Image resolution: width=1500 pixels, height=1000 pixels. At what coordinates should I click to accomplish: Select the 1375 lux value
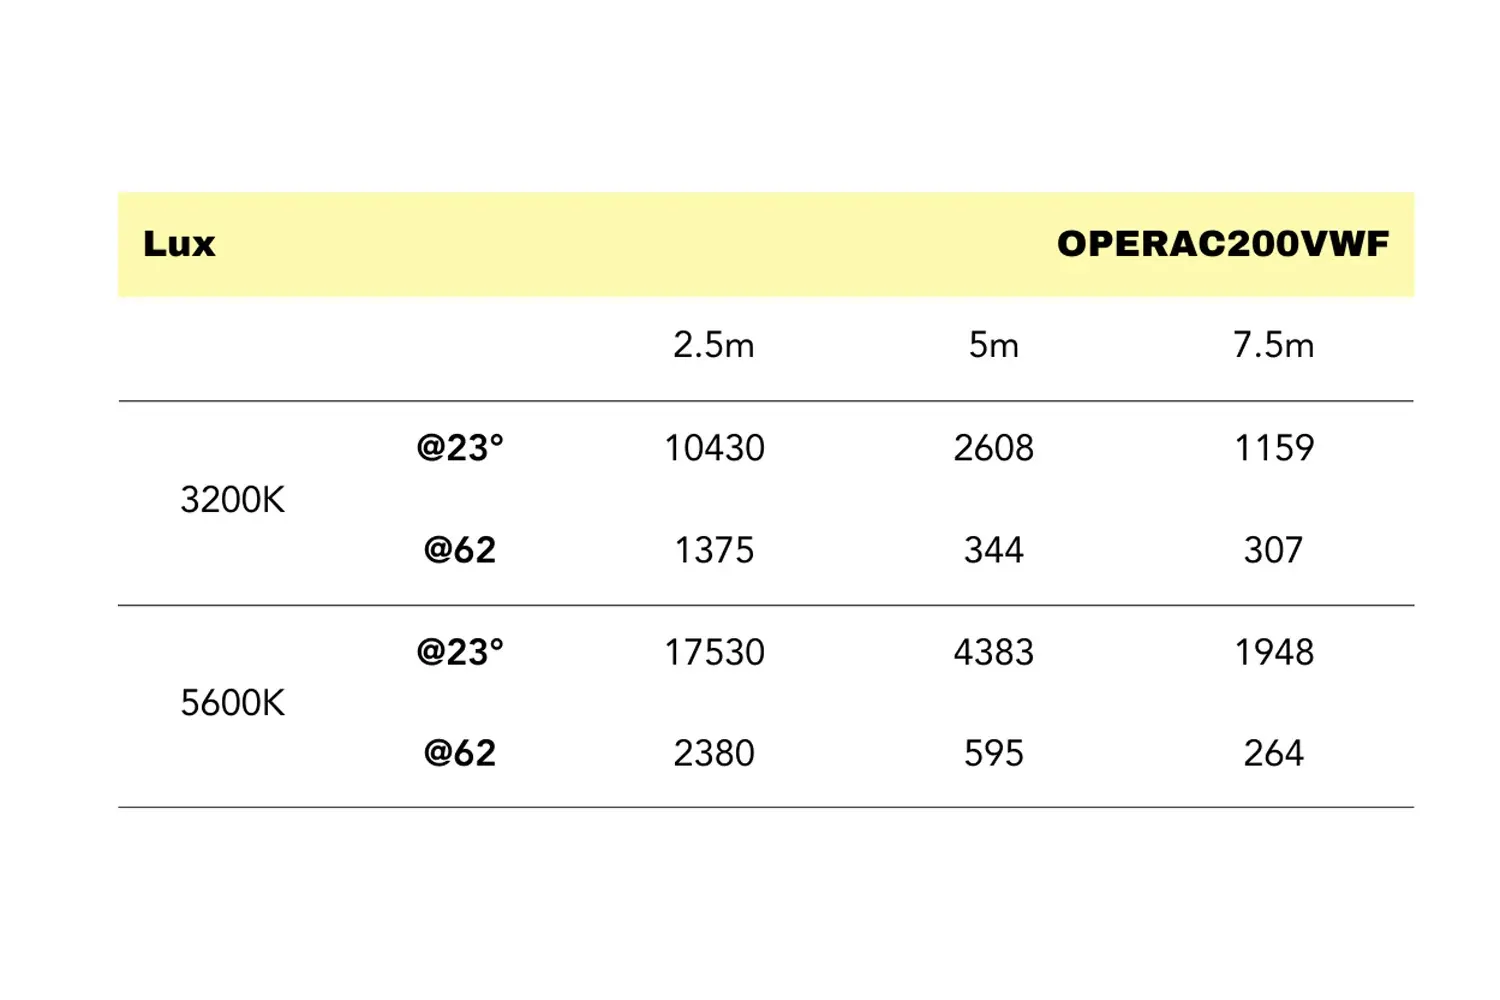[714, 550]
